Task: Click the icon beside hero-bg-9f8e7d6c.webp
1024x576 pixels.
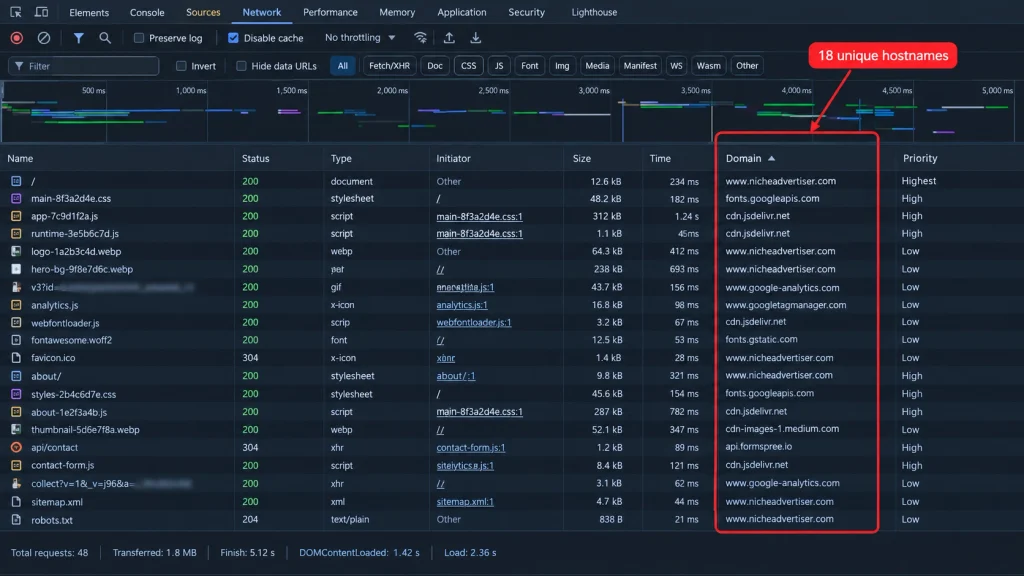Action: coord(16,269)
